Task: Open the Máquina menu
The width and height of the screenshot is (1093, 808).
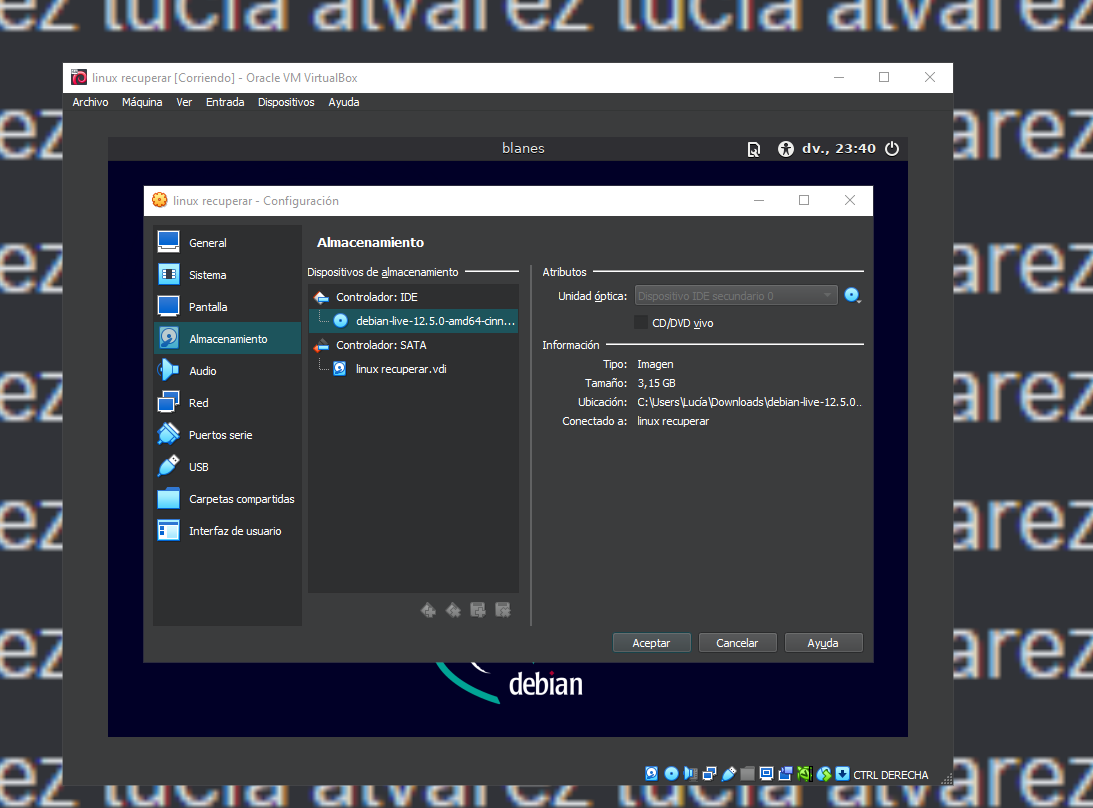Action: [x=142, y=101]
